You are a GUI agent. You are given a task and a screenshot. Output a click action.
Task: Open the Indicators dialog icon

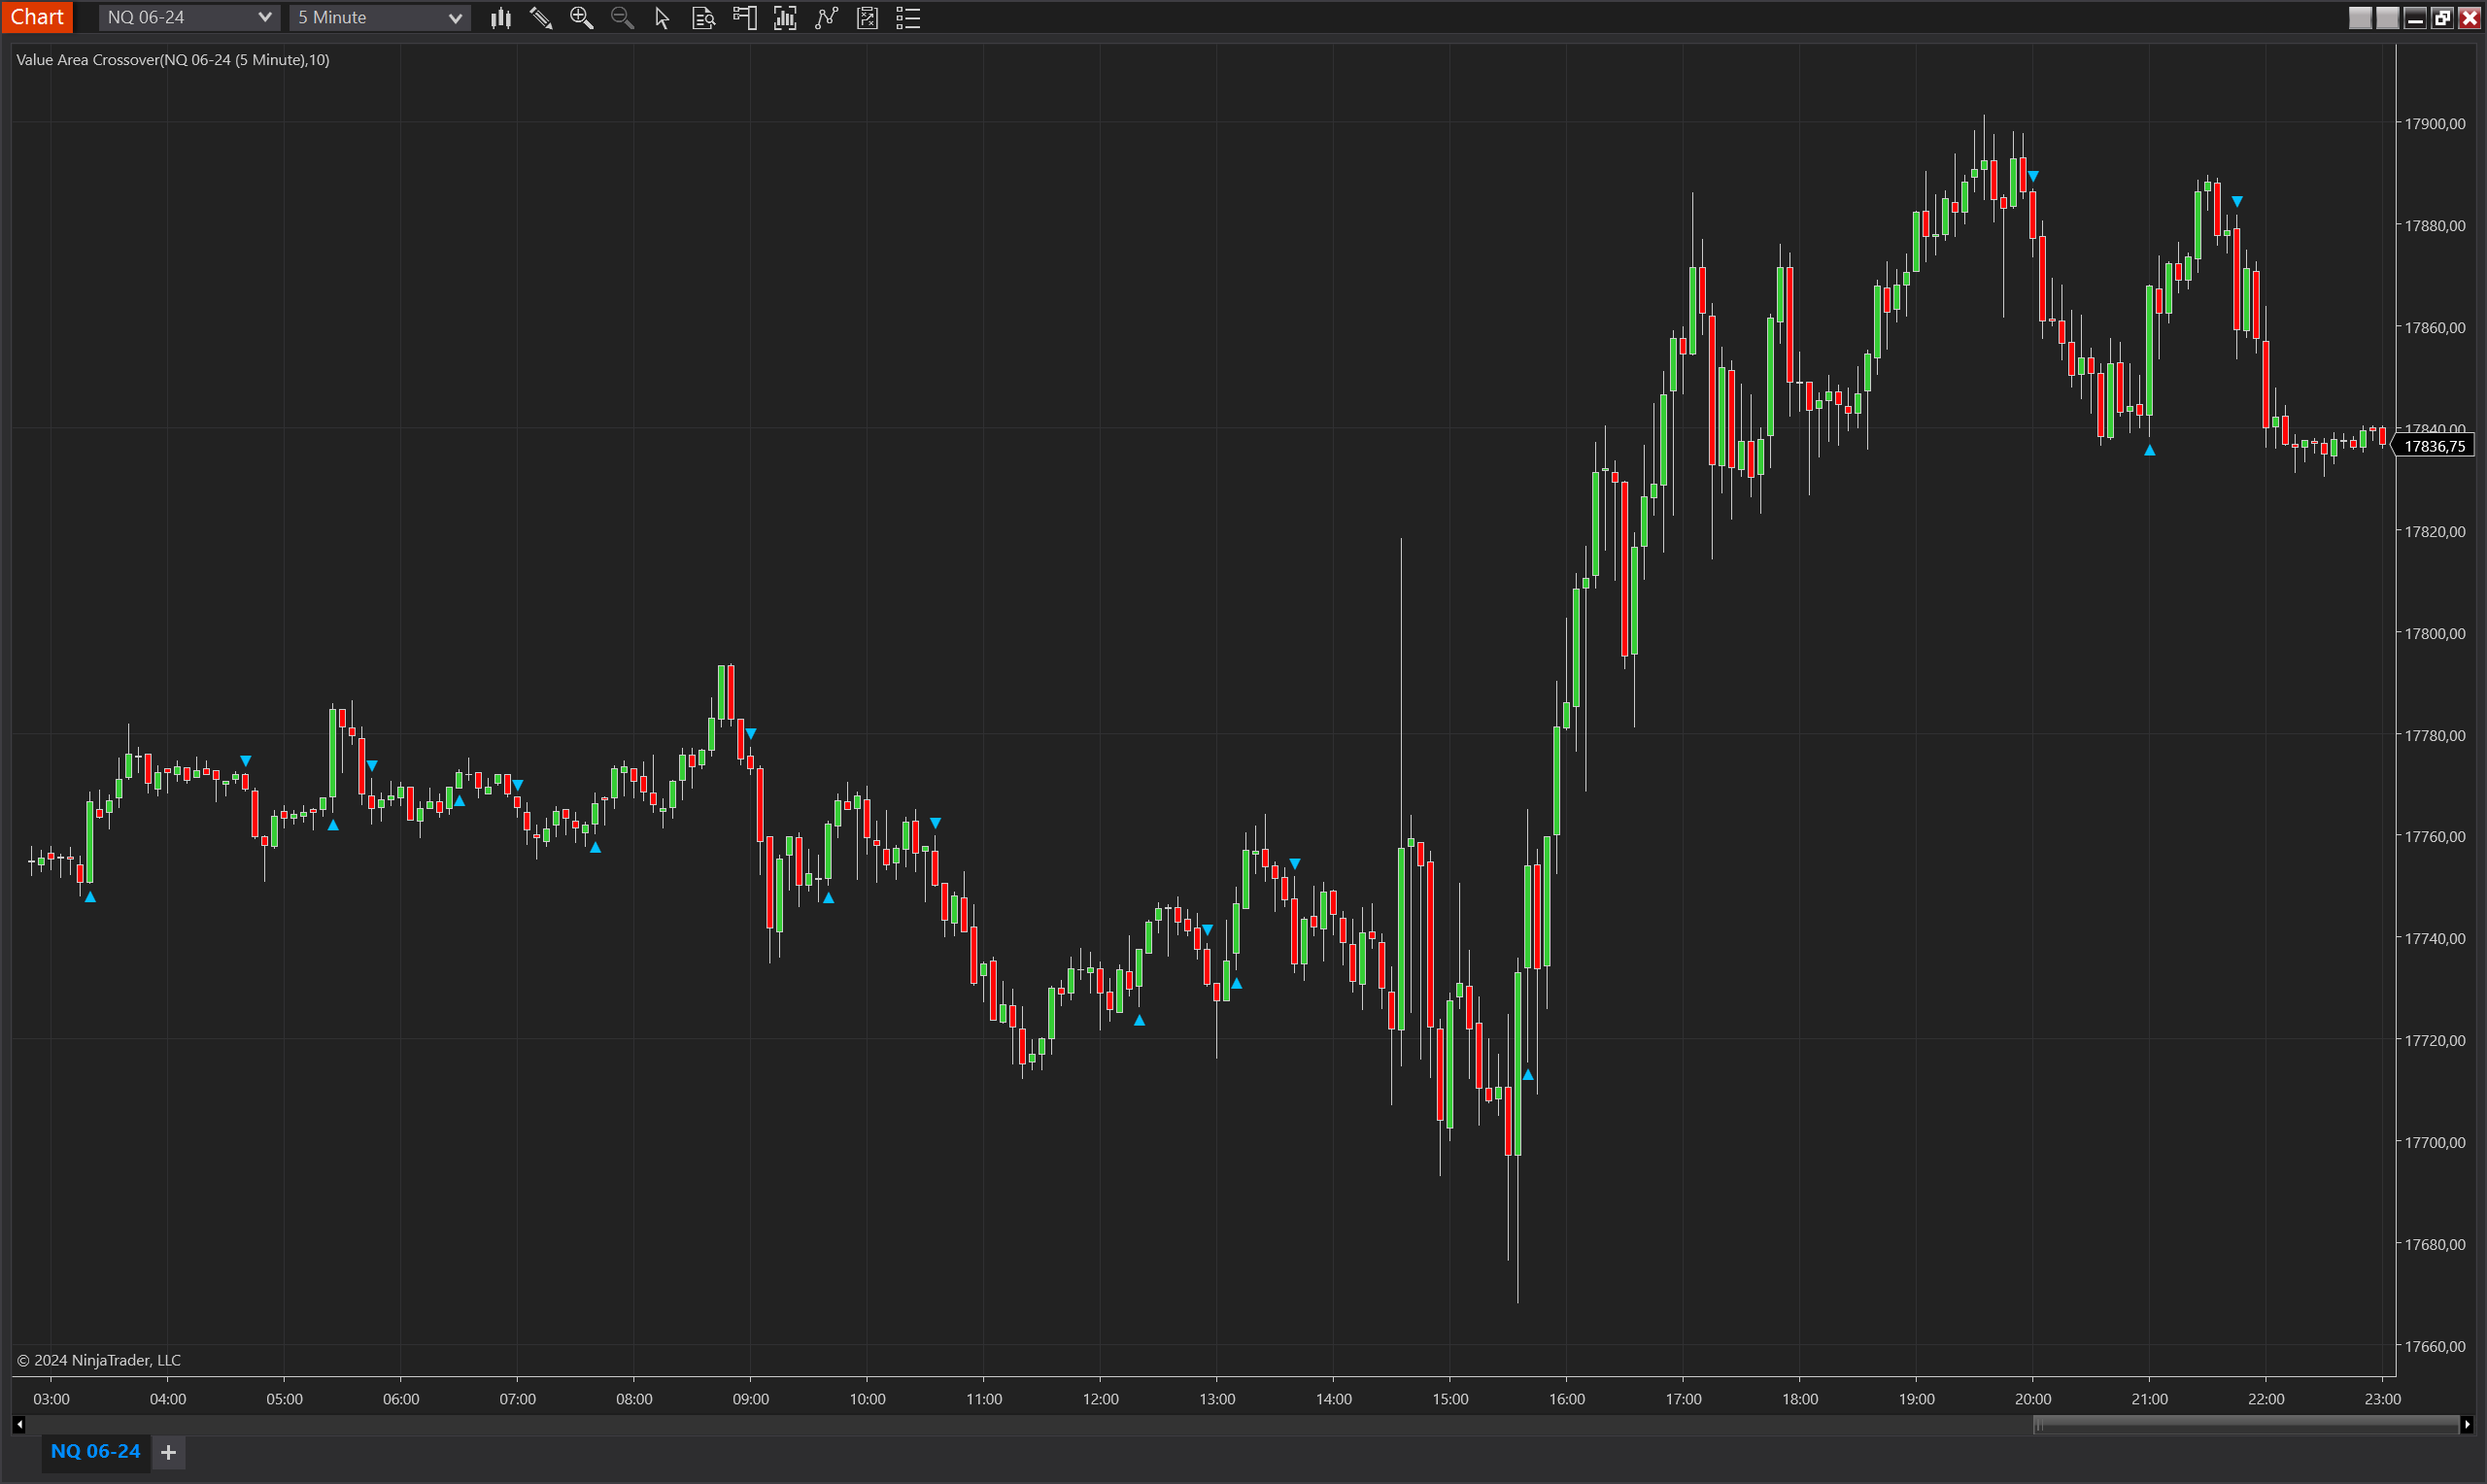coord(826,18)
